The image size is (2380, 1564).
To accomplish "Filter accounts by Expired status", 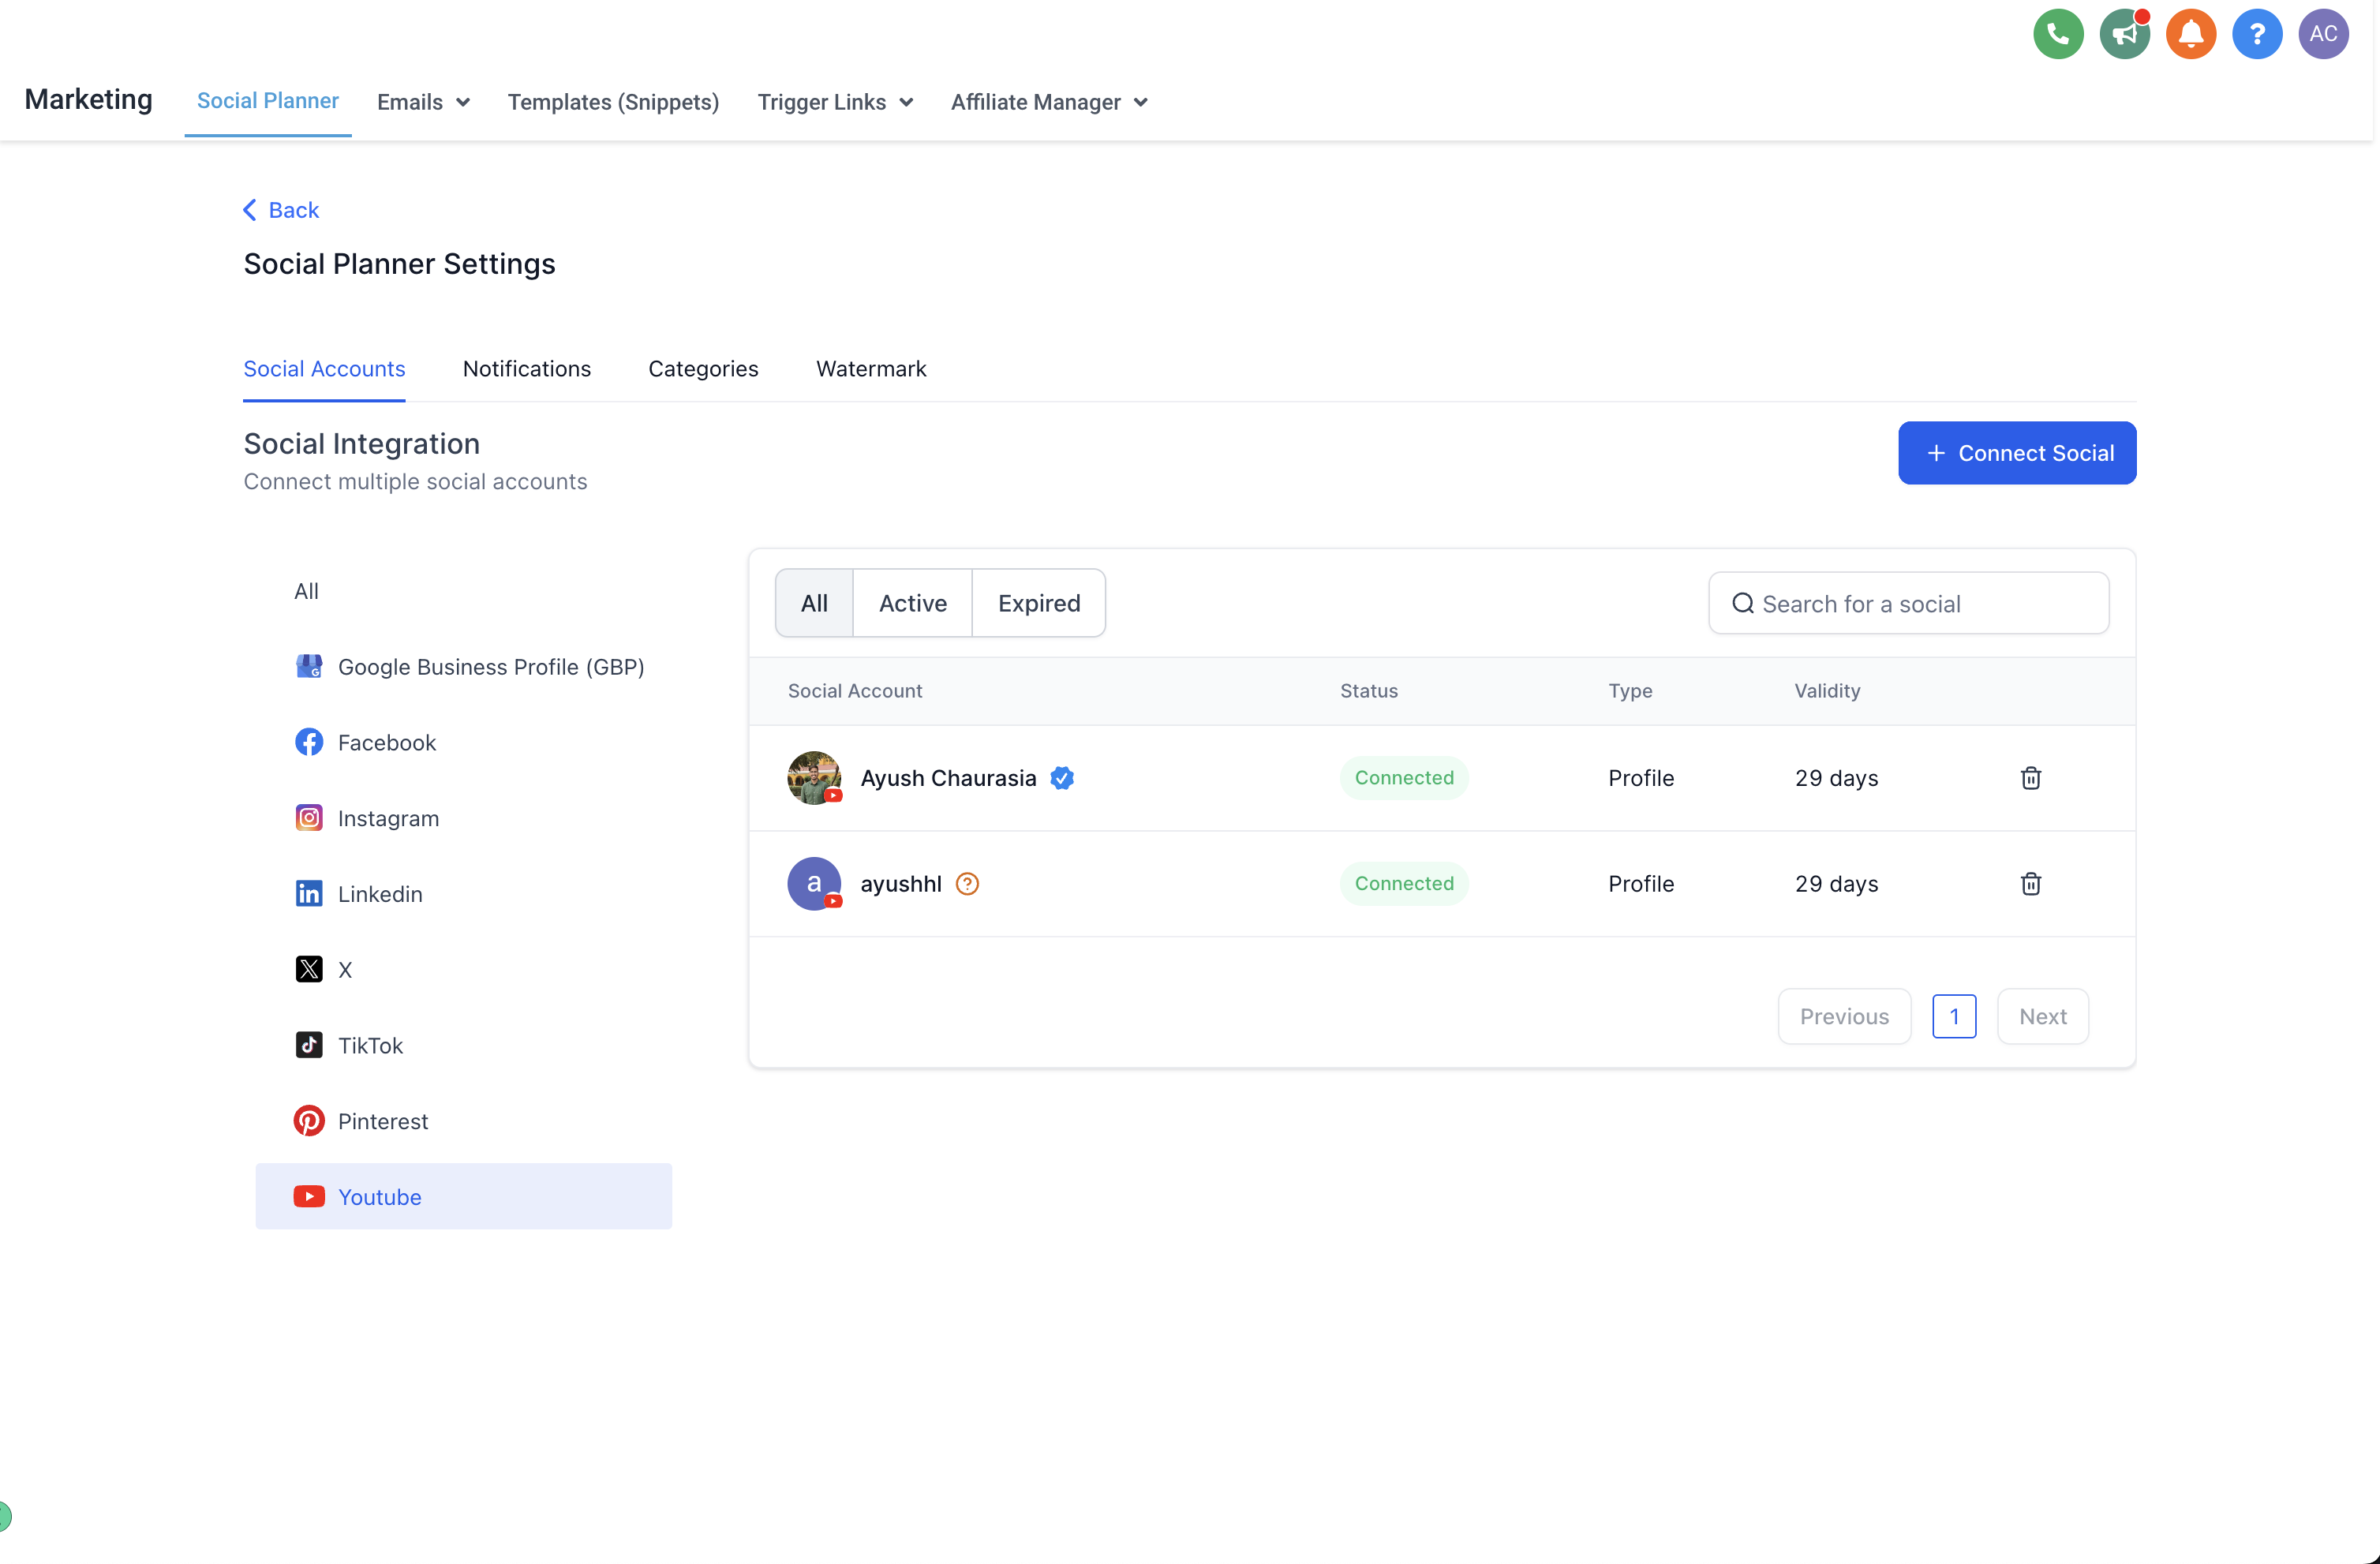I will coord(1038,603).
